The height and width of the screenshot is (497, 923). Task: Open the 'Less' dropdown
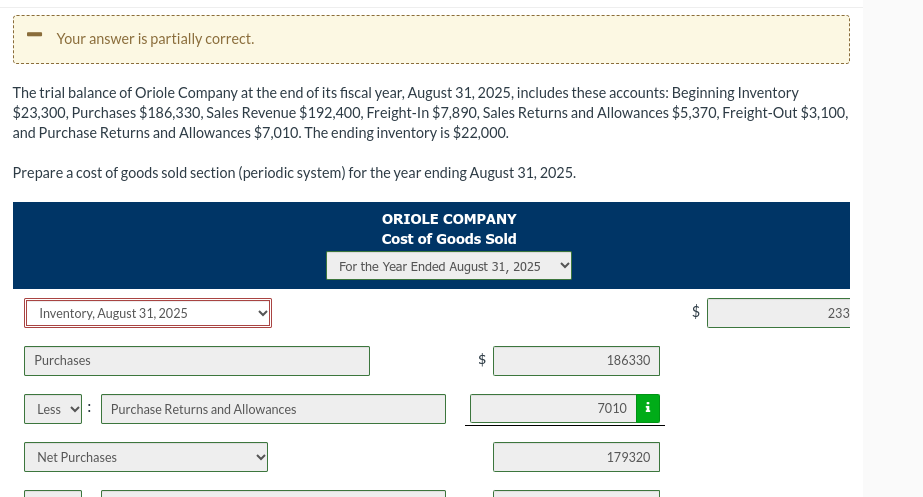pos(53,409)
